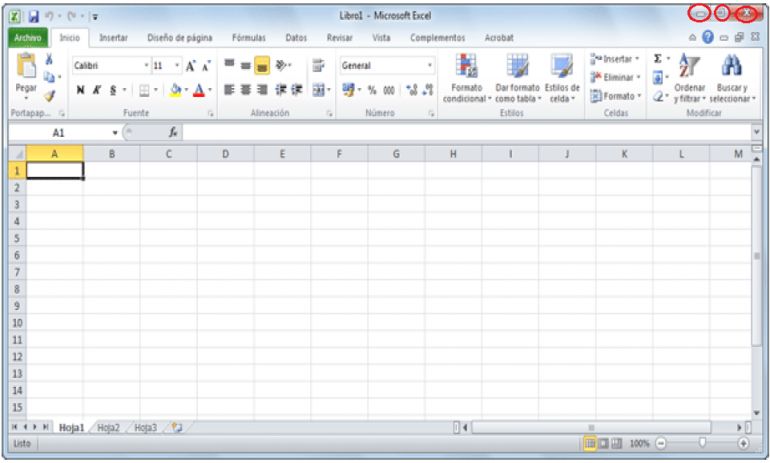Click the vertical scrollbar thumb
Viewport: 770px width, 463px height.
pos(757,255)
